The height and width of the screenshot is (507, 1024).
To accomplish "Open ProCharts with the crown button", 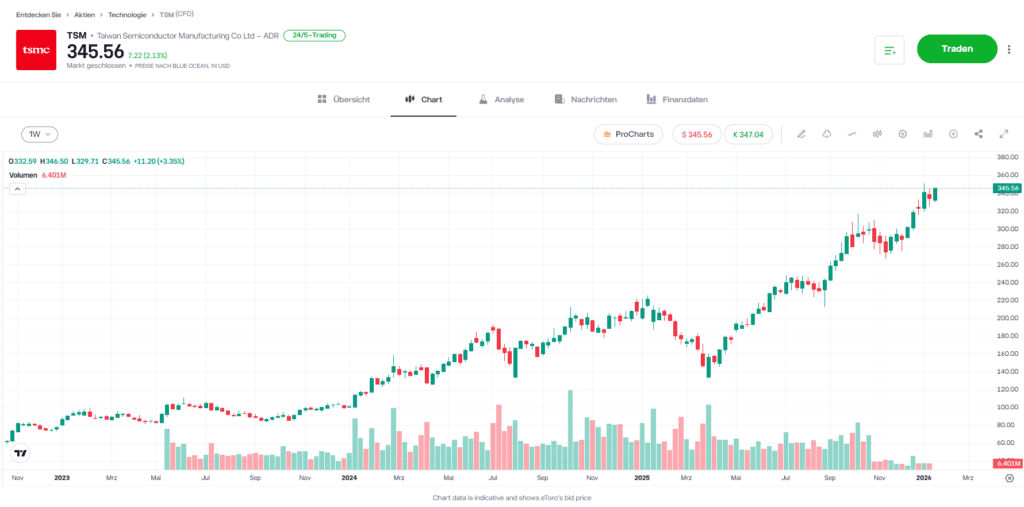I will (x=627, y=134).
